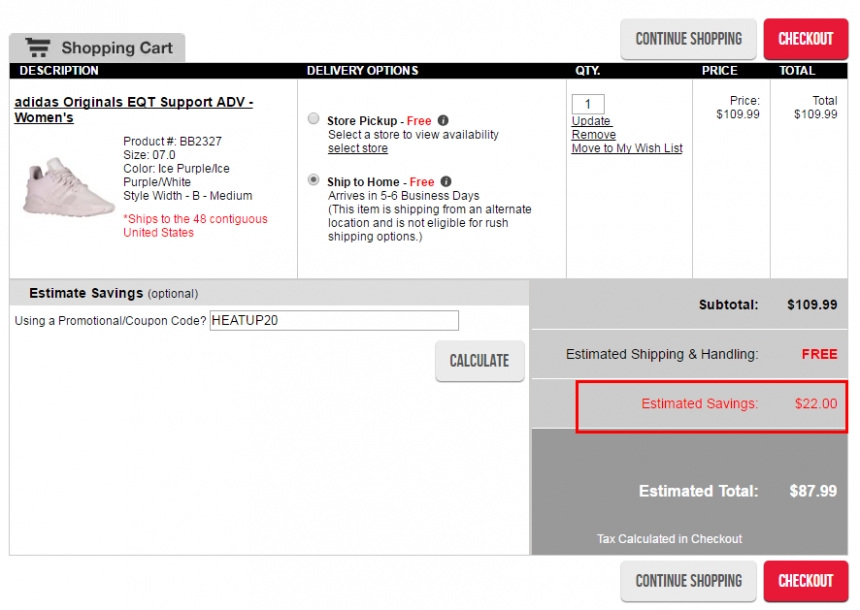Click the Style Width - B - Medium text
This screenshot has height=610, width=860.
pyautogui.click(x=188, y=196)
